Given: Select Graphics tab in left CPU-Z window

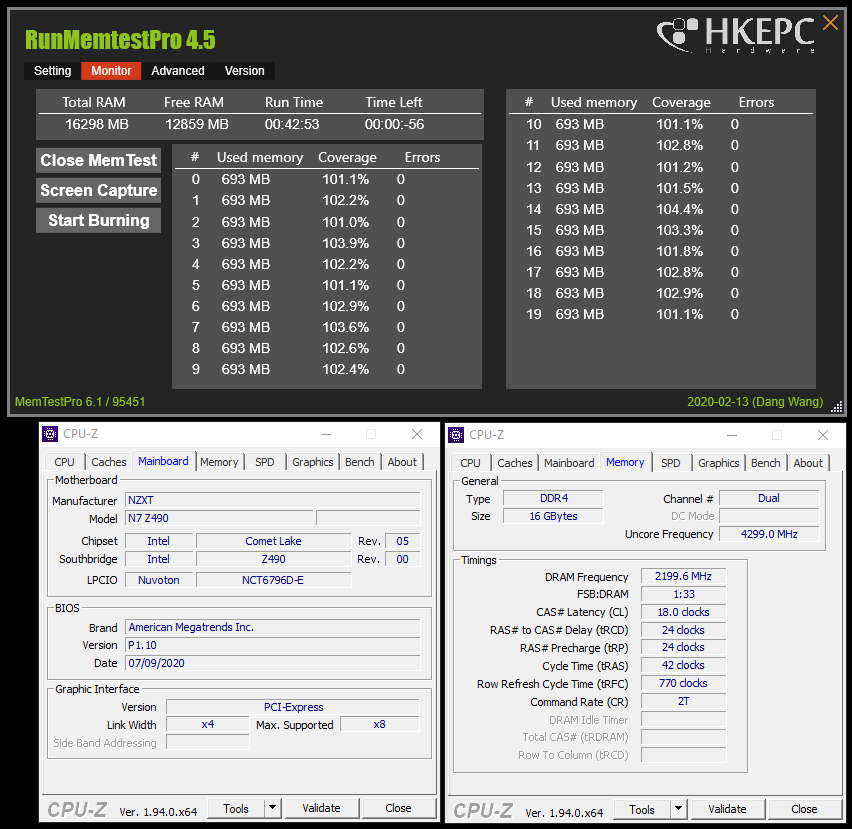Looking at the screenshot, I should point(312,462).
